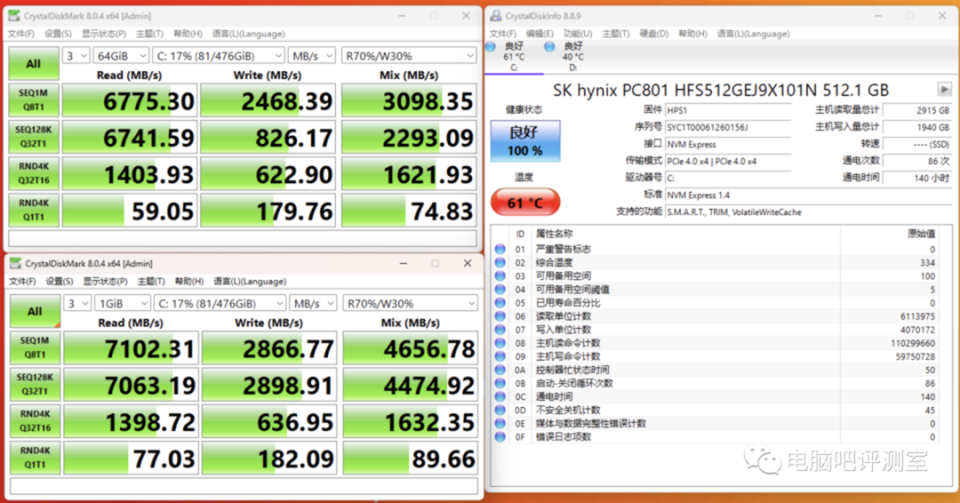The height and width of the screenshot is (503, 960).
Task: Click the CrystalDiskInfo title bar app icon
Action: coord(495,16)
